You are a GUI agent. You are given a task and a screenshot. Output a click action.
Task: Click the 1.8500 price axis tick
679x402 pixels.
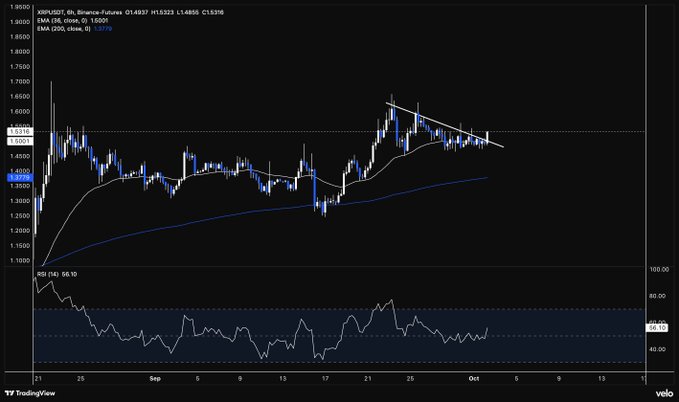click(19, 37)
